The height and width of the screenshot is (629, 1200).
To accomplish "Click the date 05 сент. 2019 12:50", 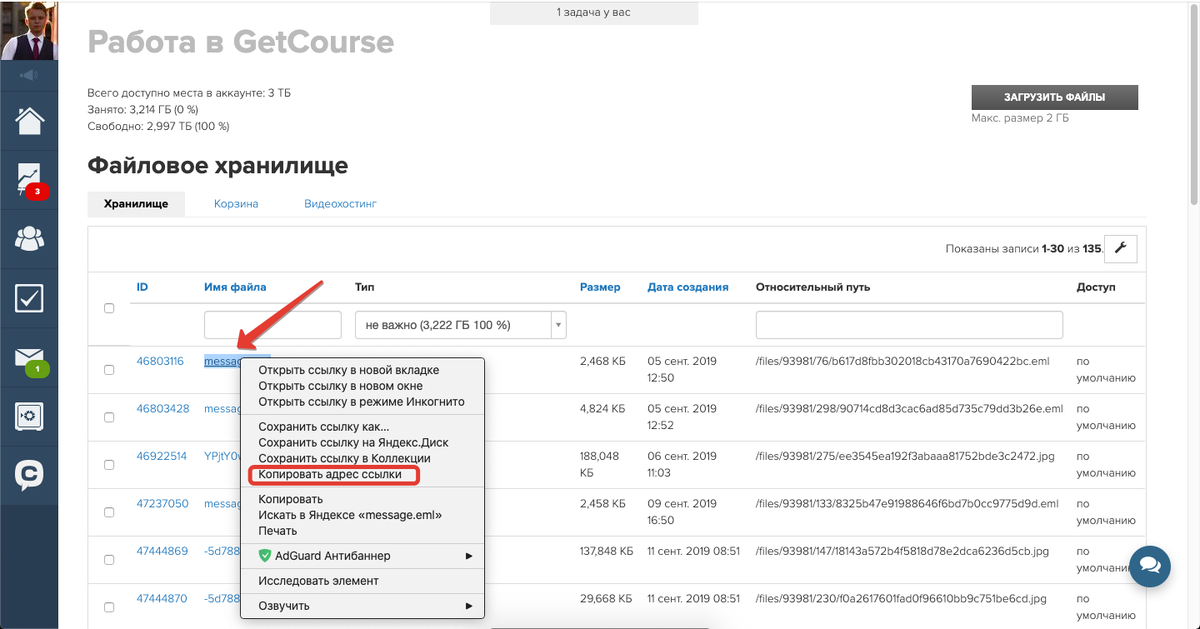I will pyautogui.click(x=682, y=370).
